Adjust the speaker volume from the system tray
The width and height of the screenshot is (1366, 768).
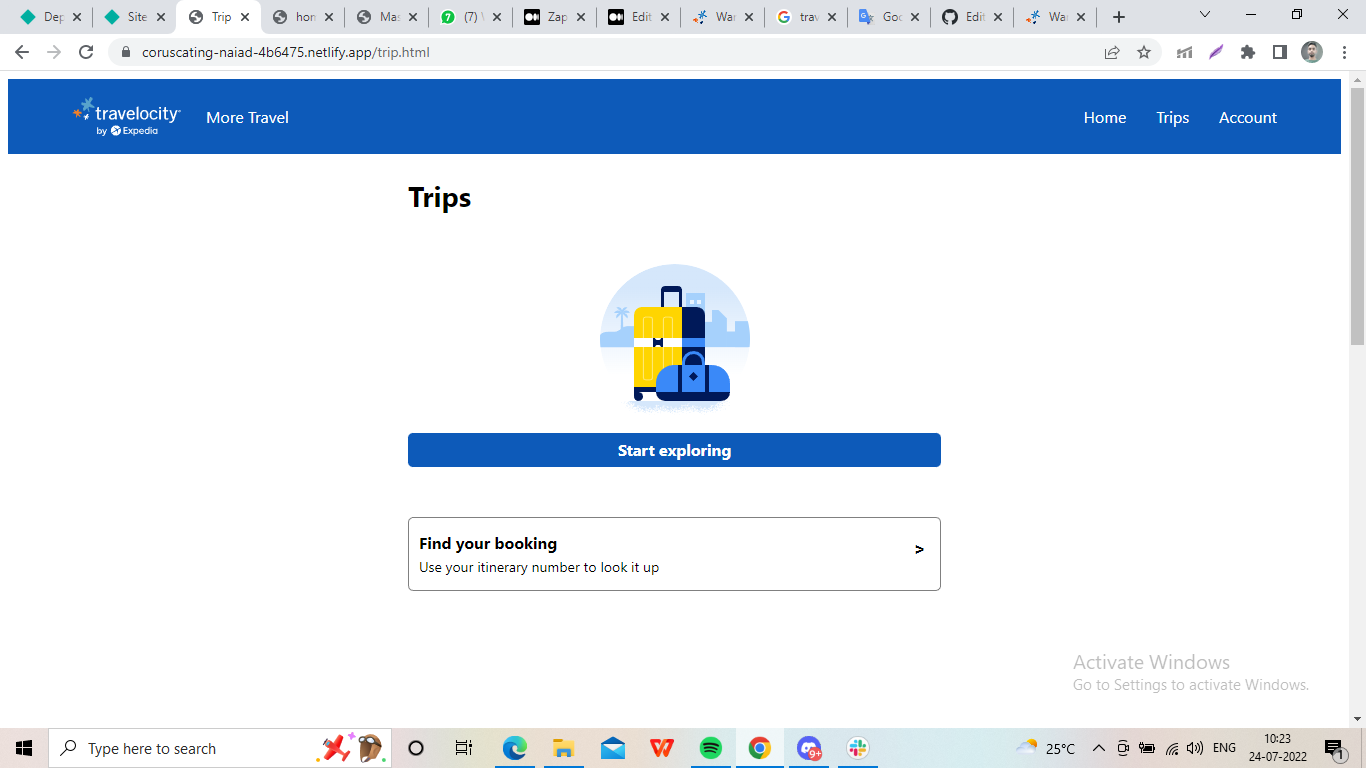pos(1194,747)
